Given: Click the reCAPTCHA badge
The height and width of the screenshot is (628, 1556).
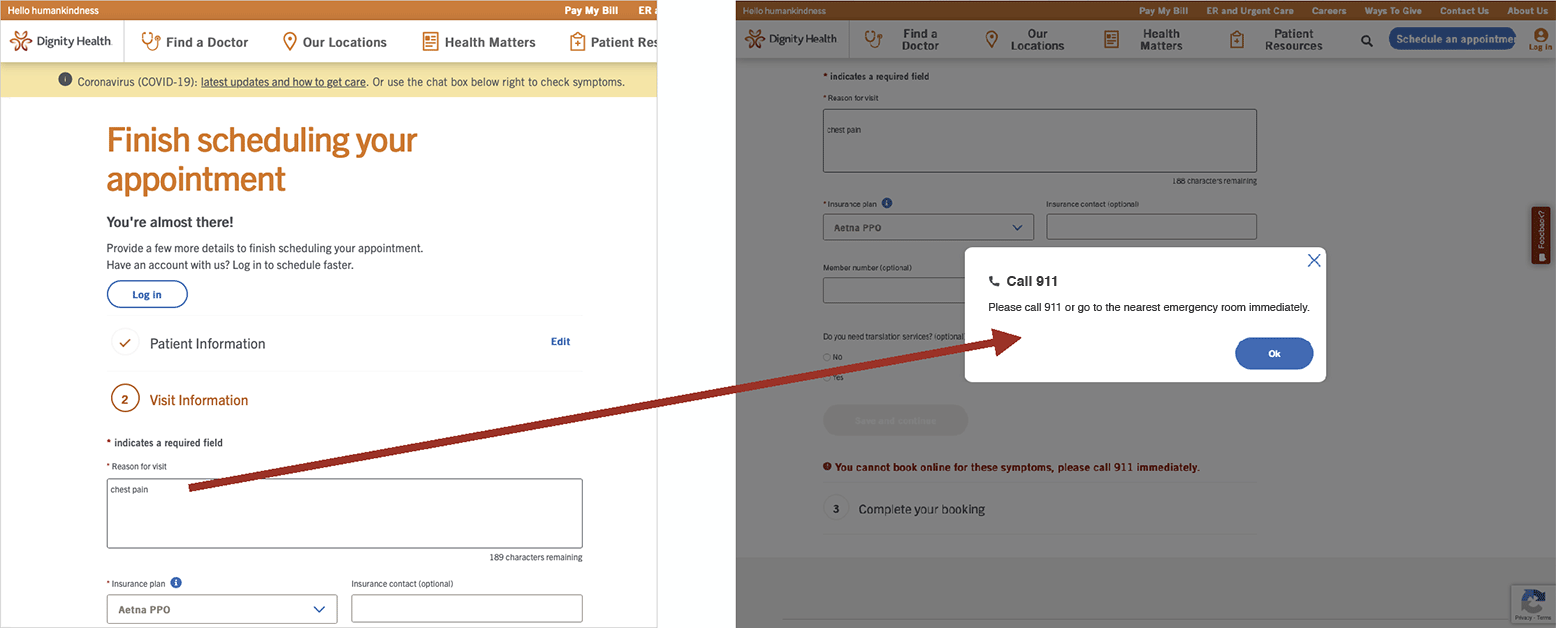Looking at the screenshot, I should coord(1533,605).
